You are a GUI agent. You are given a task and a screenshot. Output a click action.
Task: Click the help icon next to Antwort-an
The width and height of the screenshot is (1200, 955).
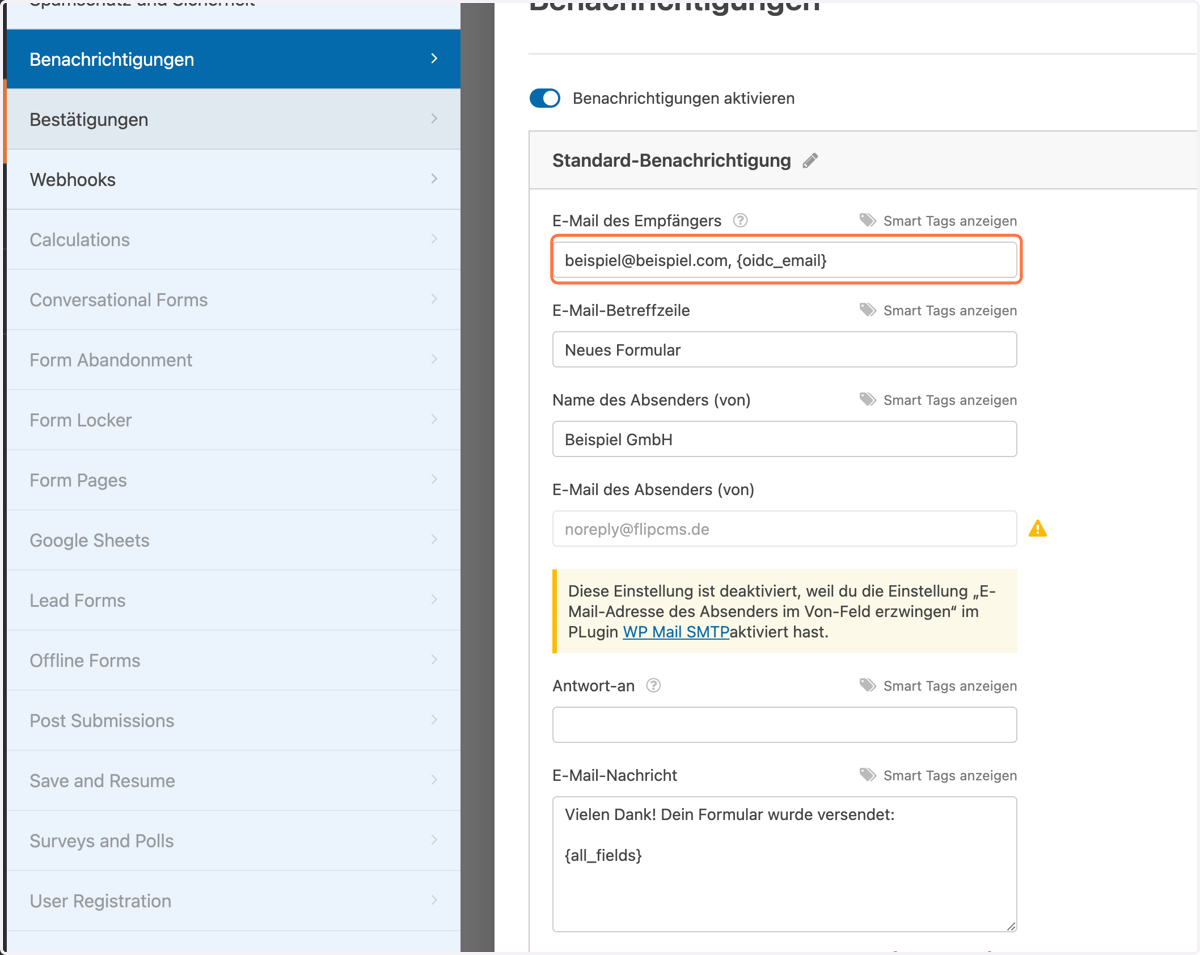pyautogui.click(x=654, y=686)
